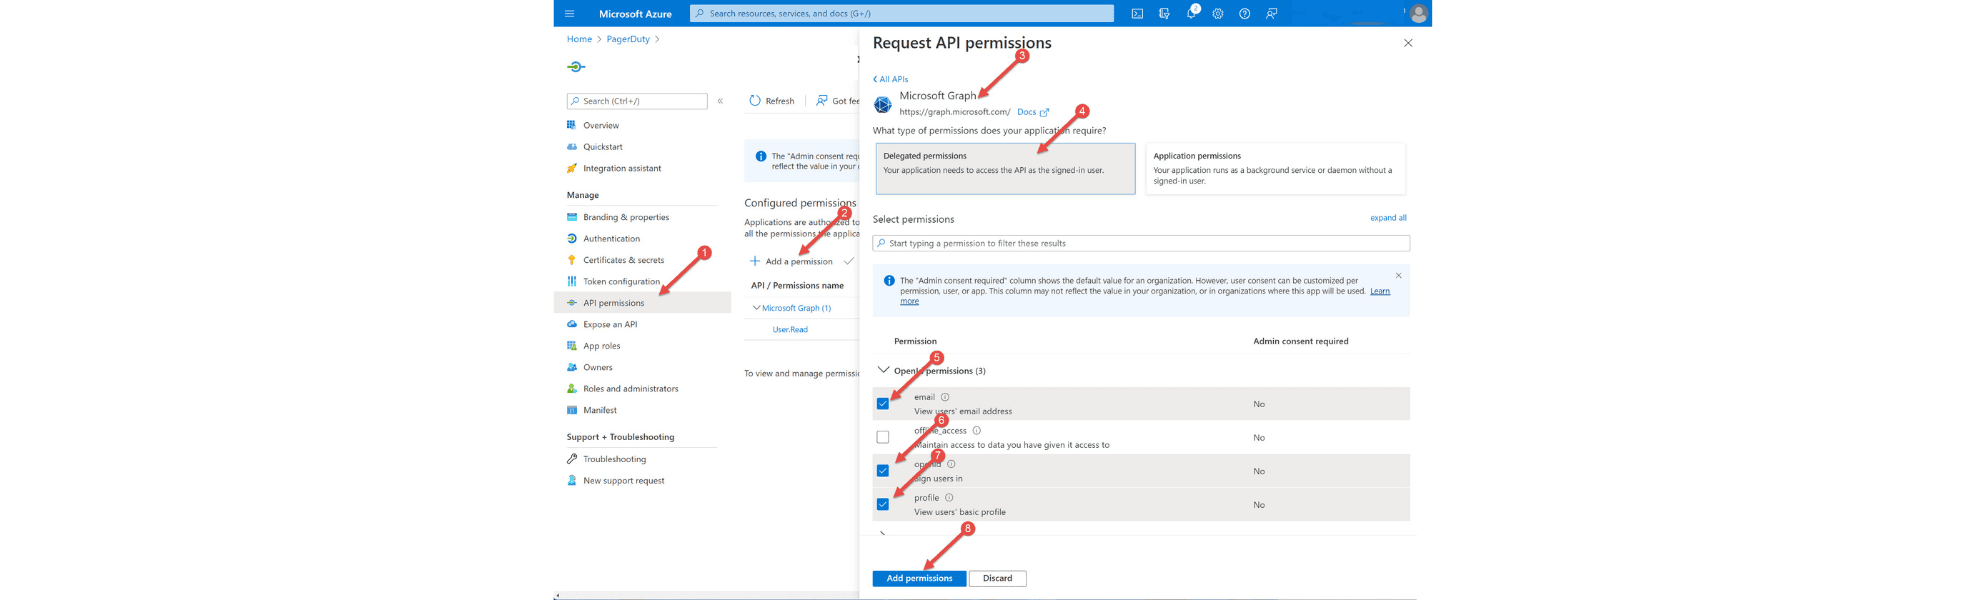Click the Permission column header

(915, 341)
